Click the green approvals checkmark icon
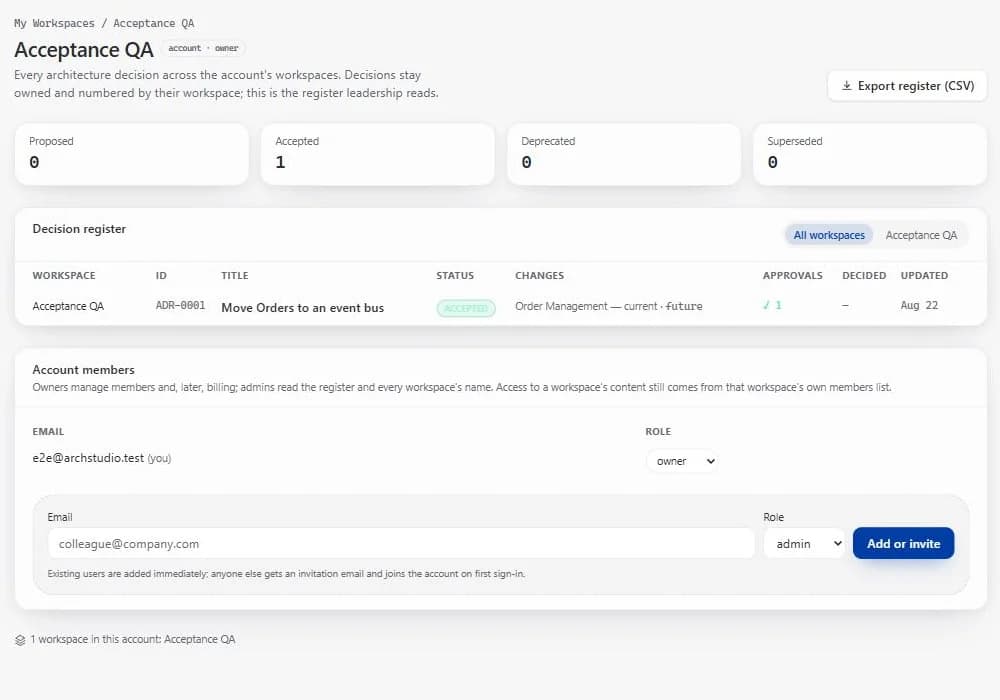Screen dimensions: 1000x700 coord(766,305)
